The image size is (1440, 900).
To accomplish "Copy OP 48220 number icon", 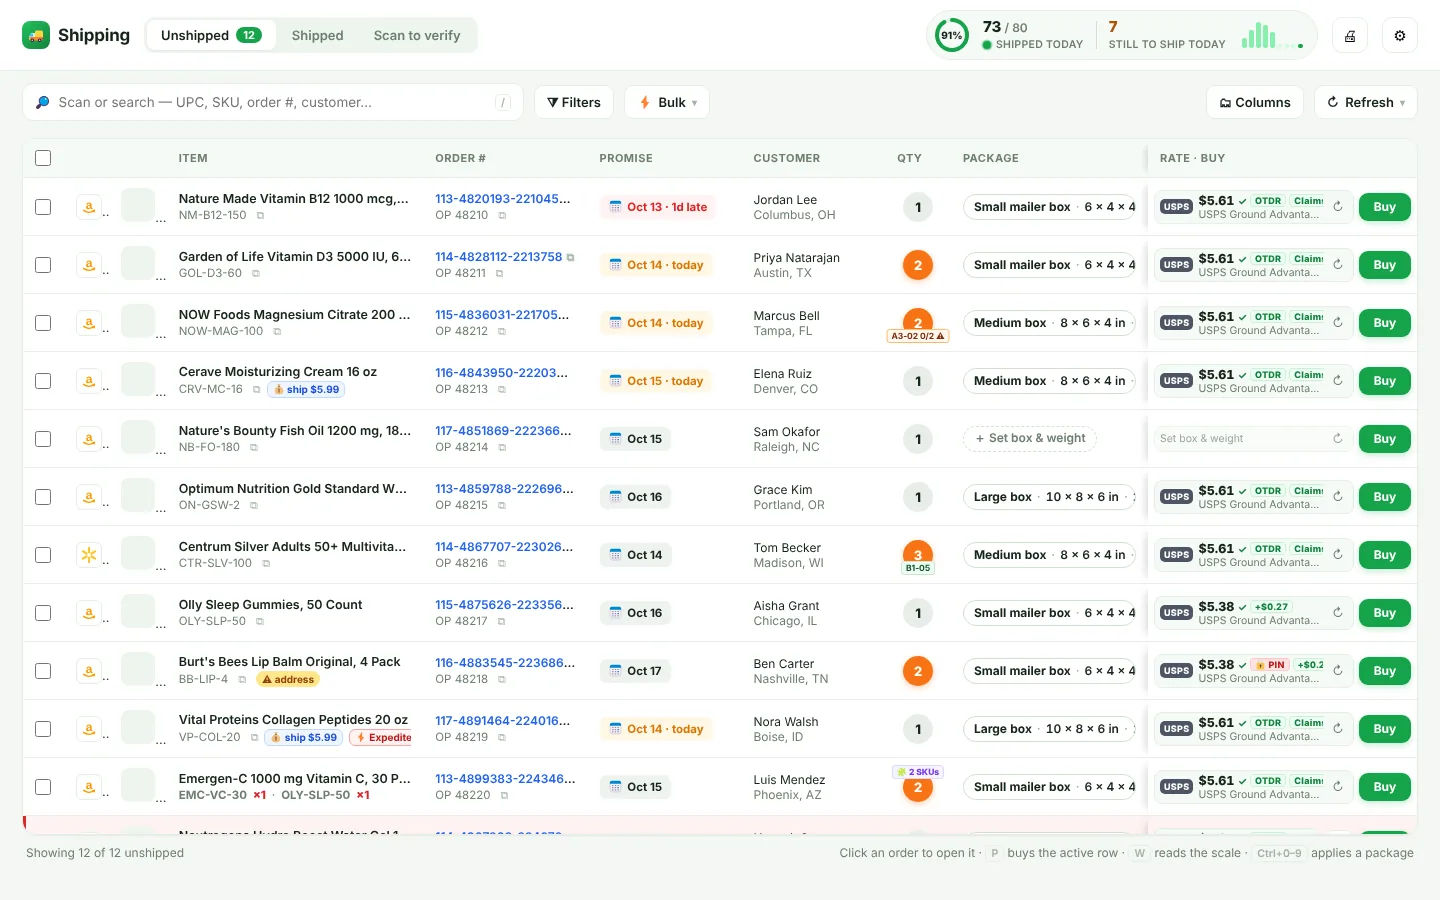I will point(504,796).
